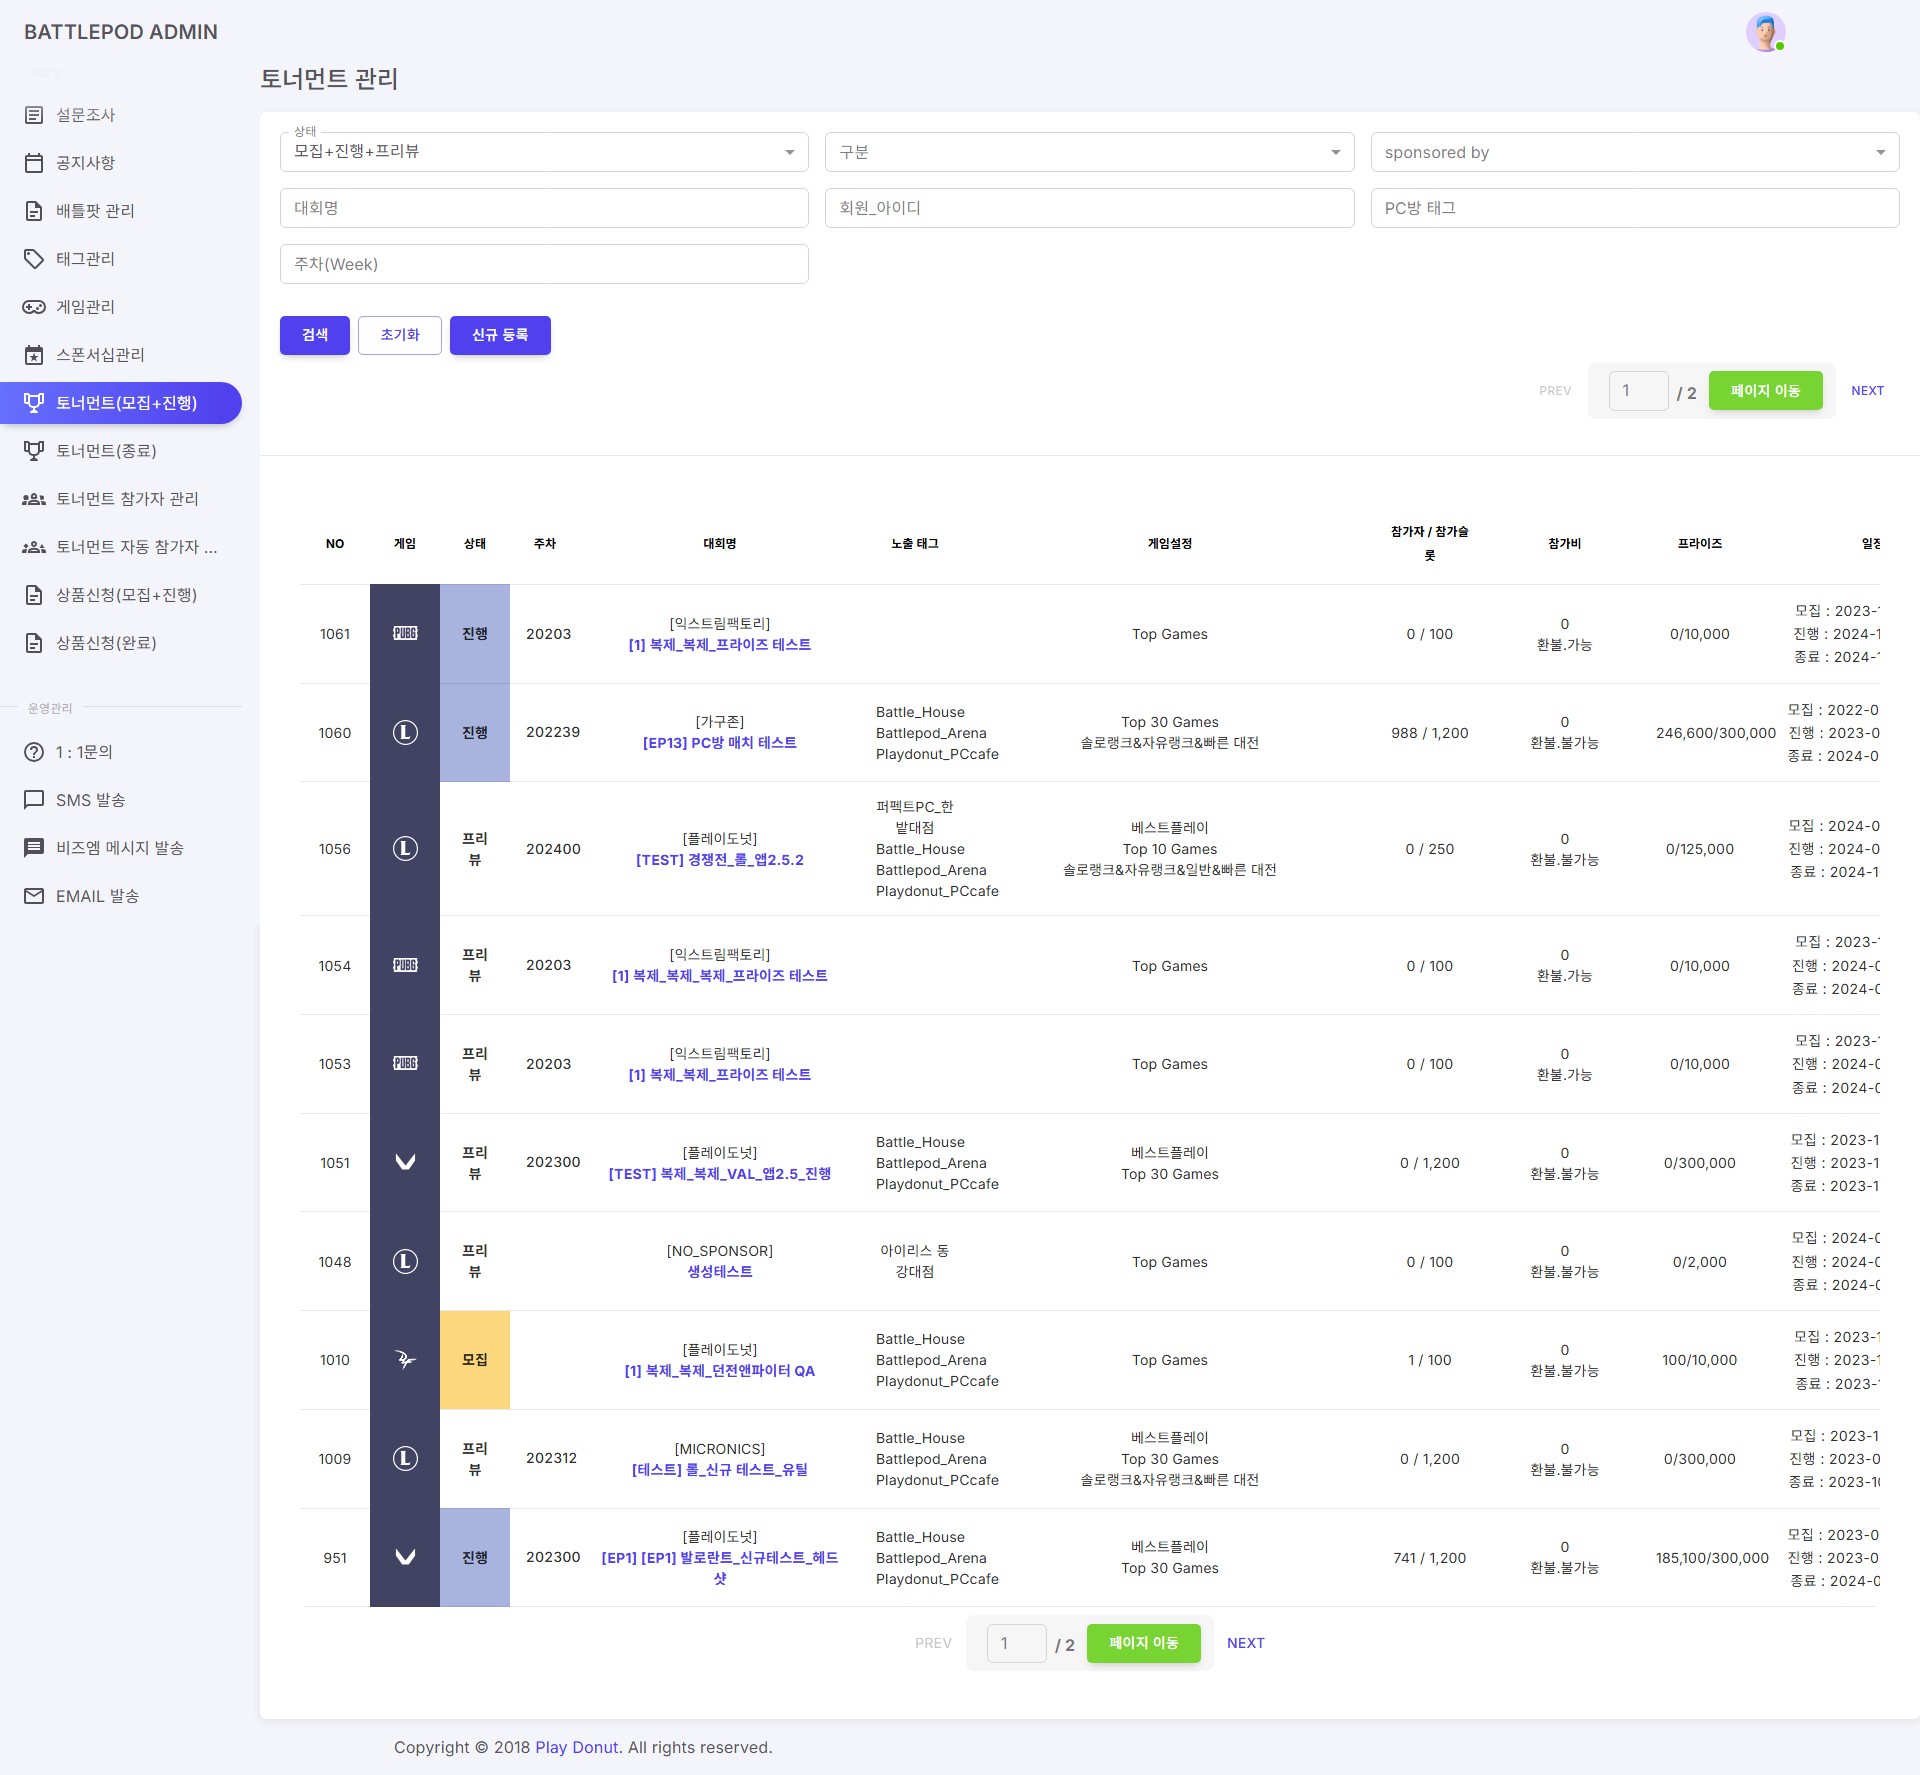
Task: Open tournament link [EP13] PC방 매치 테스트
Action: tap(719, 743)
